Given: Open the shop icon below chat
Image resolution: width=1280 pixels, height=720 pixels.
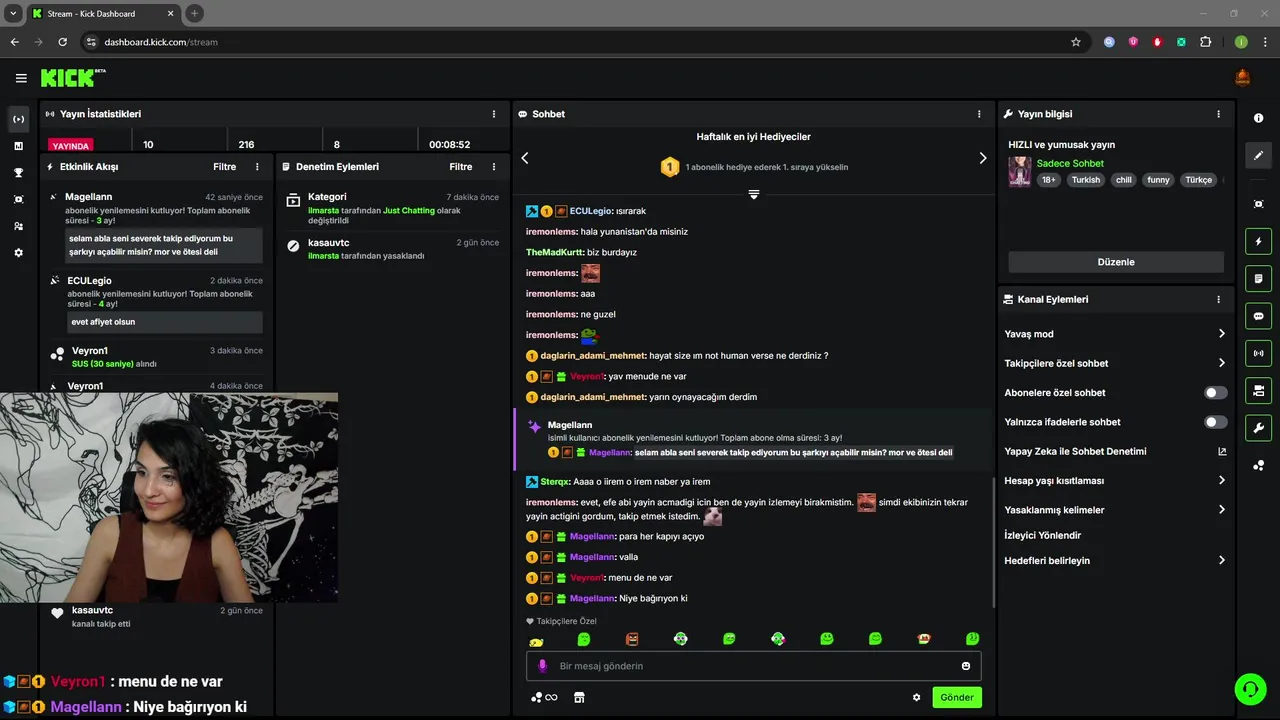Looking at the screenshot, I should click(578, 697).
